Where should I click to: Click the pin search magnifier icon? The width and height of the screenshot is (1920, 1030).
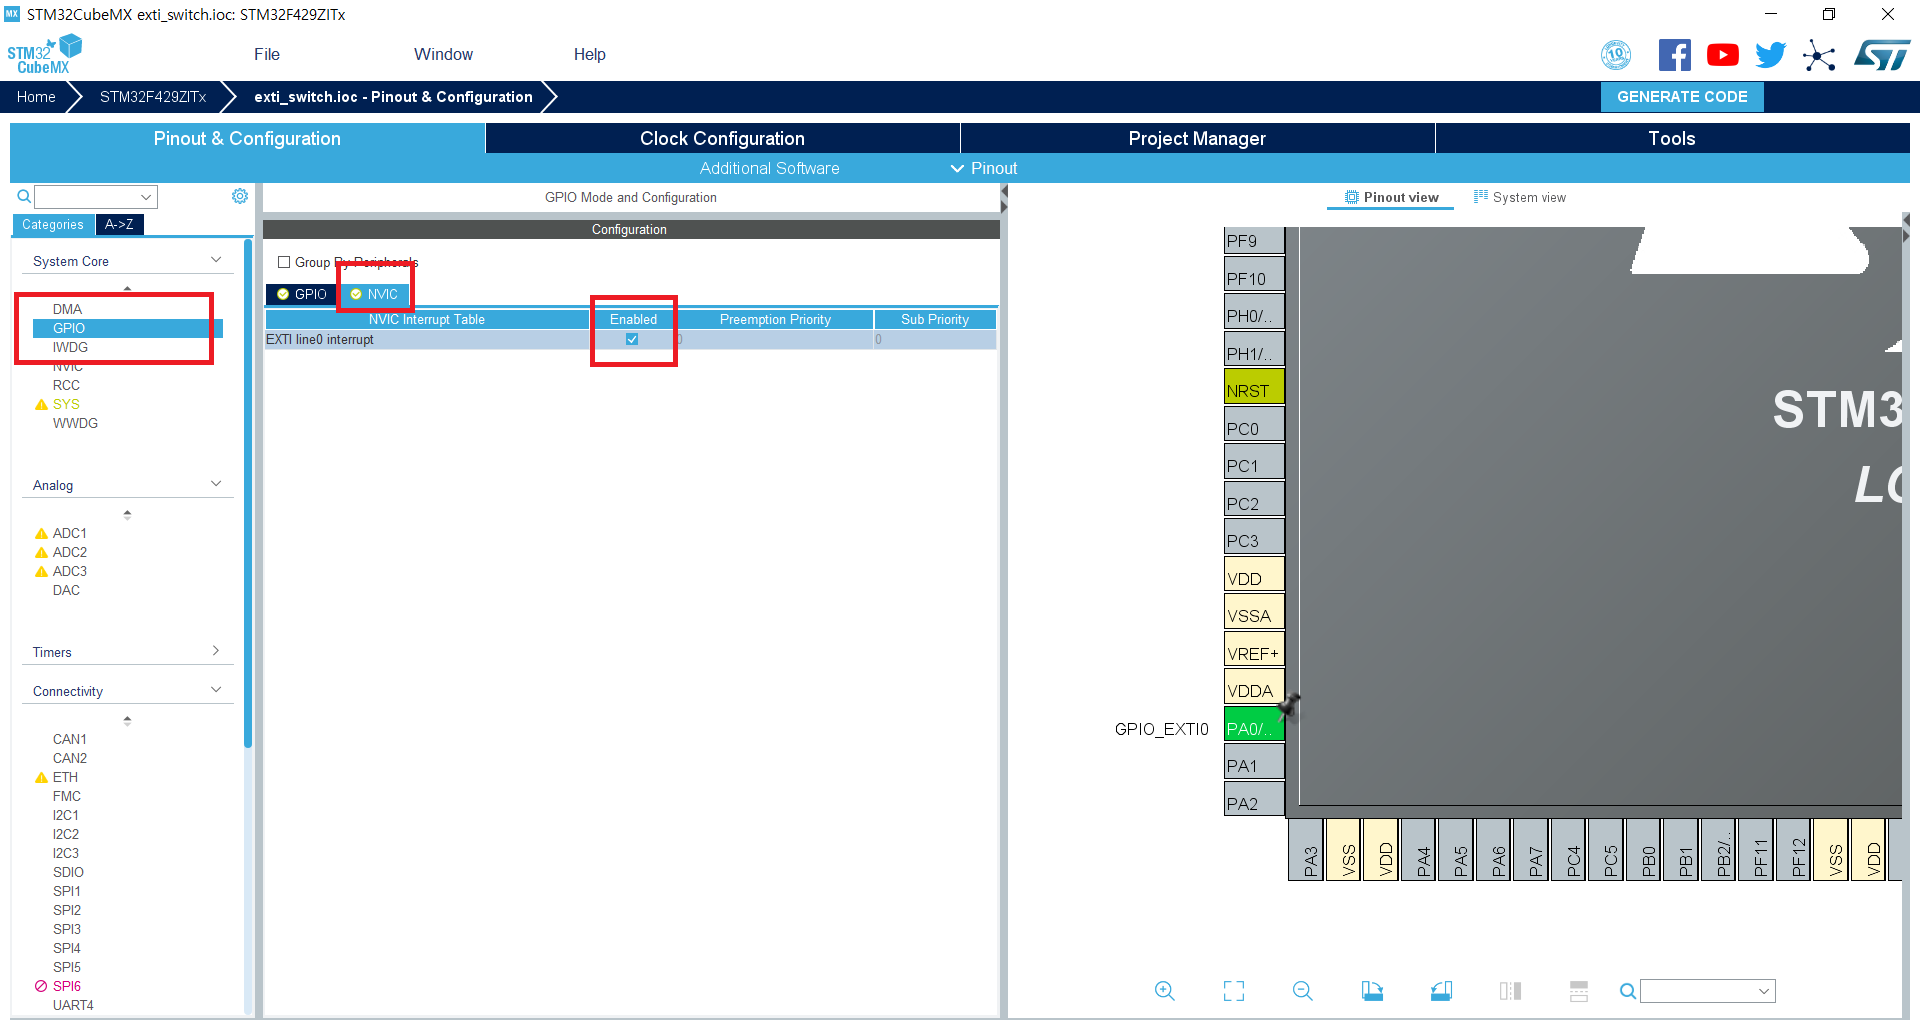[1628, 991]
